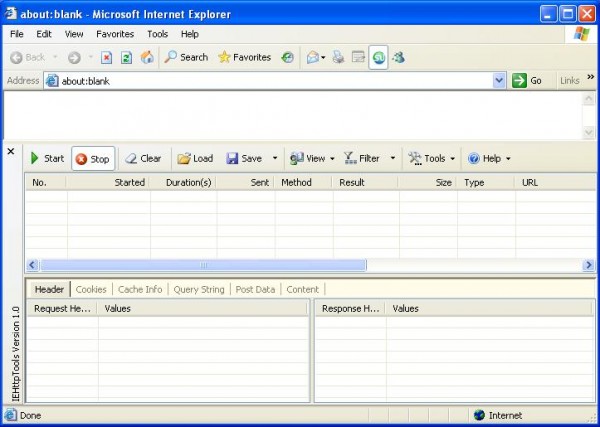Switch to the Cookies tab
Screen dimensions: 600x427
pos(91,289)
